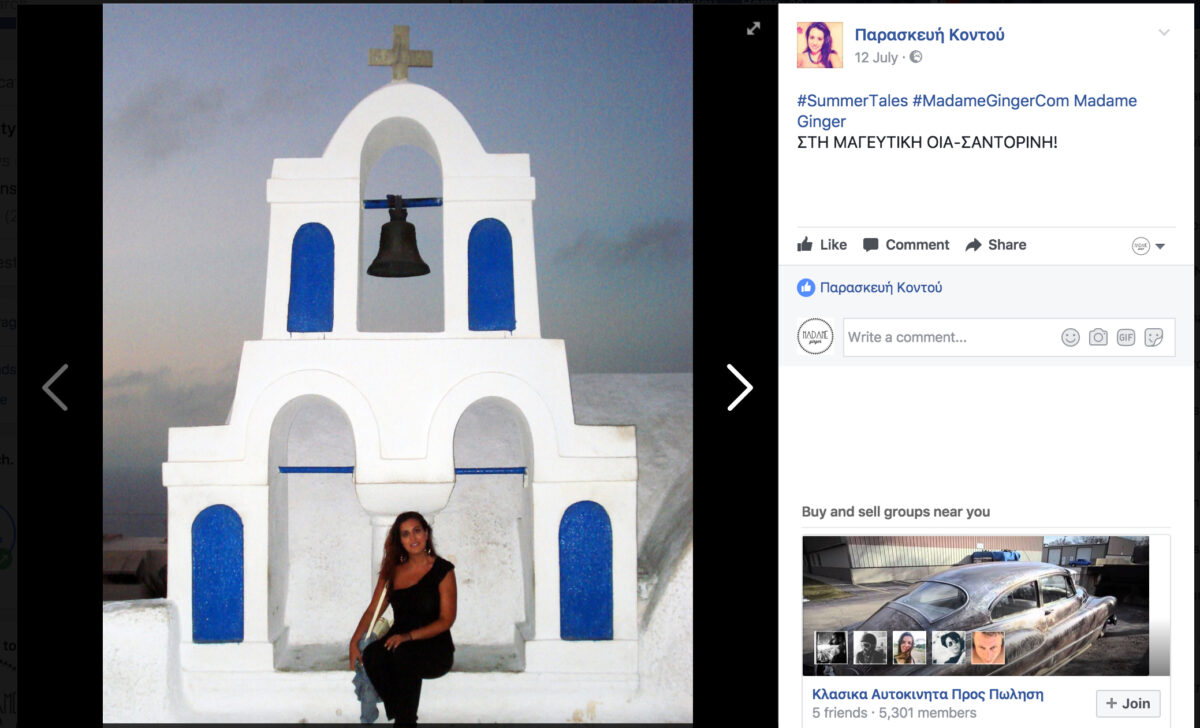Go to the previous photo arrow
Image resolution: width=1200 pixels, height=728 pixels.
point(55,387)
